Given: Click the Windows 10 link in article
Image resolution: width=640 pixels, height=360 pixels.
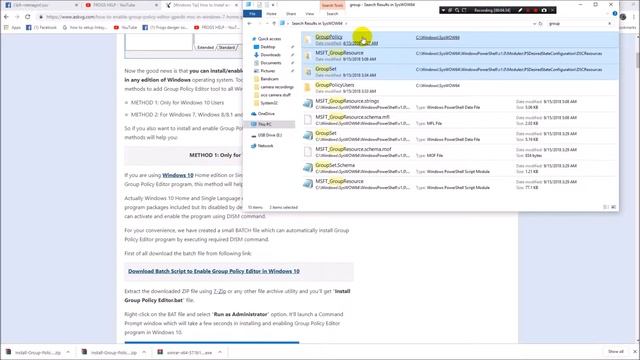Looking at the screenshot, I should (178, 175).
